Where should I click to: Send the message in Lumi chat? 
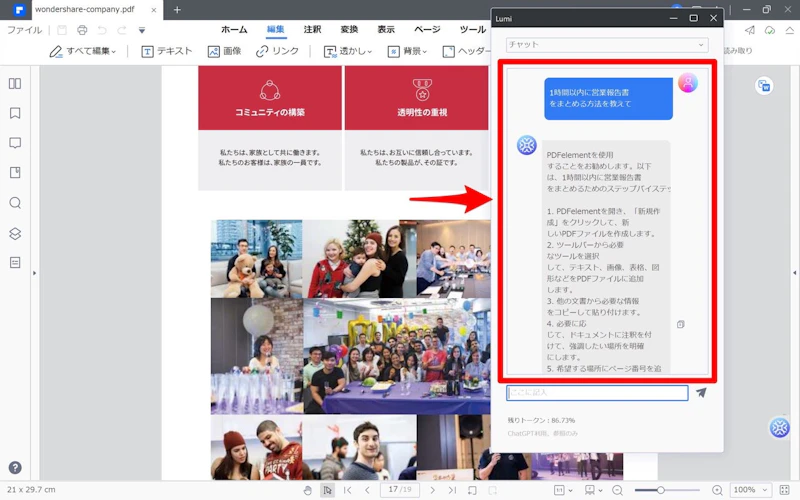coord(701,393)
